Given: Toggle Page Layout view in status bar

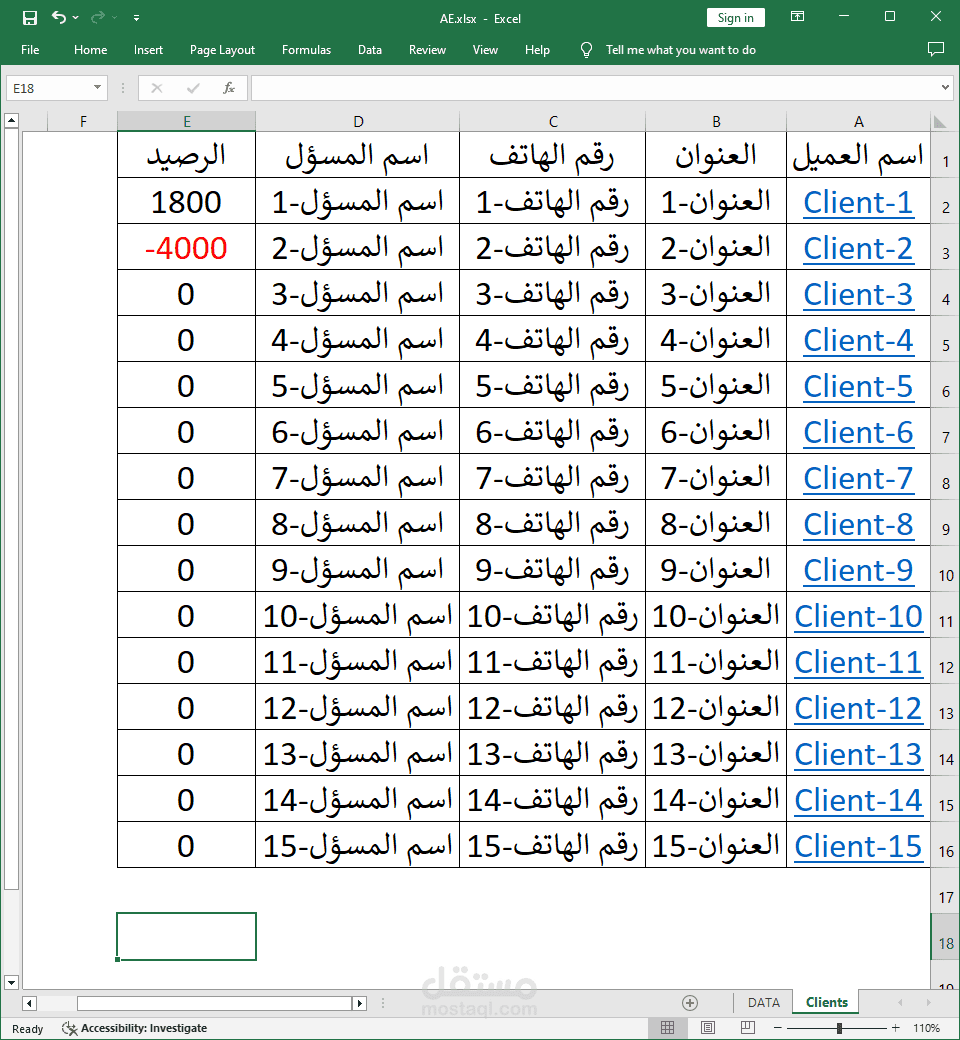Looking at the screenshot, I should (x=707, y=1027).
